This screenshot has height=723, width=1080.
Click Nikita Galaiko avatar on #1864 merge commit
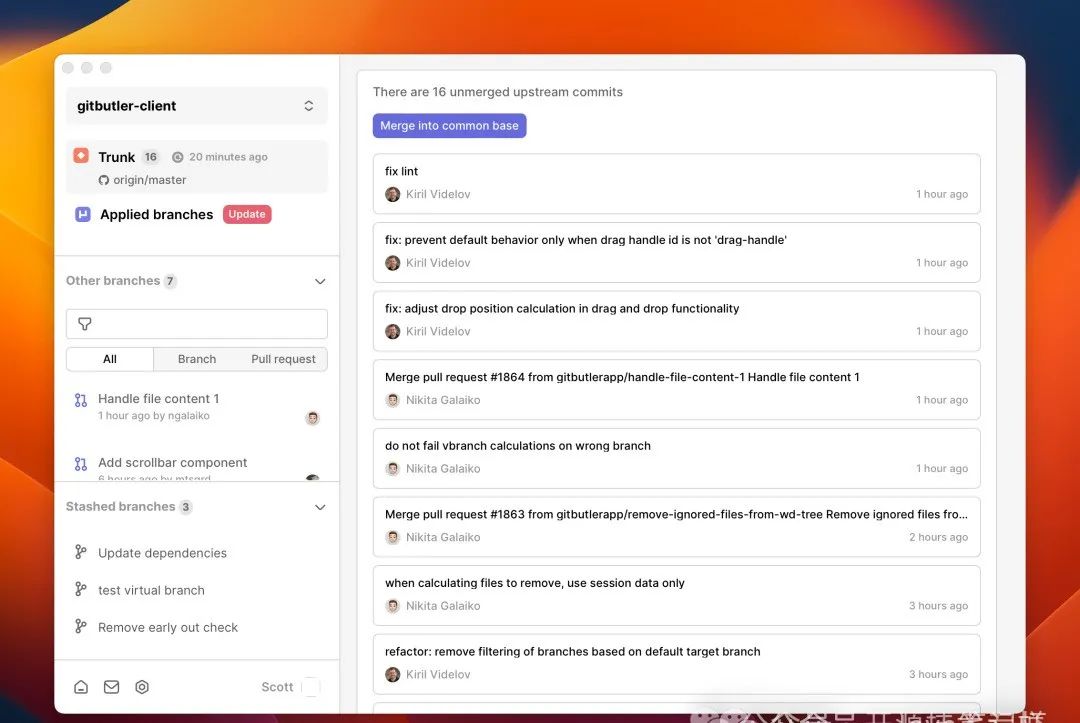point(393,400)
